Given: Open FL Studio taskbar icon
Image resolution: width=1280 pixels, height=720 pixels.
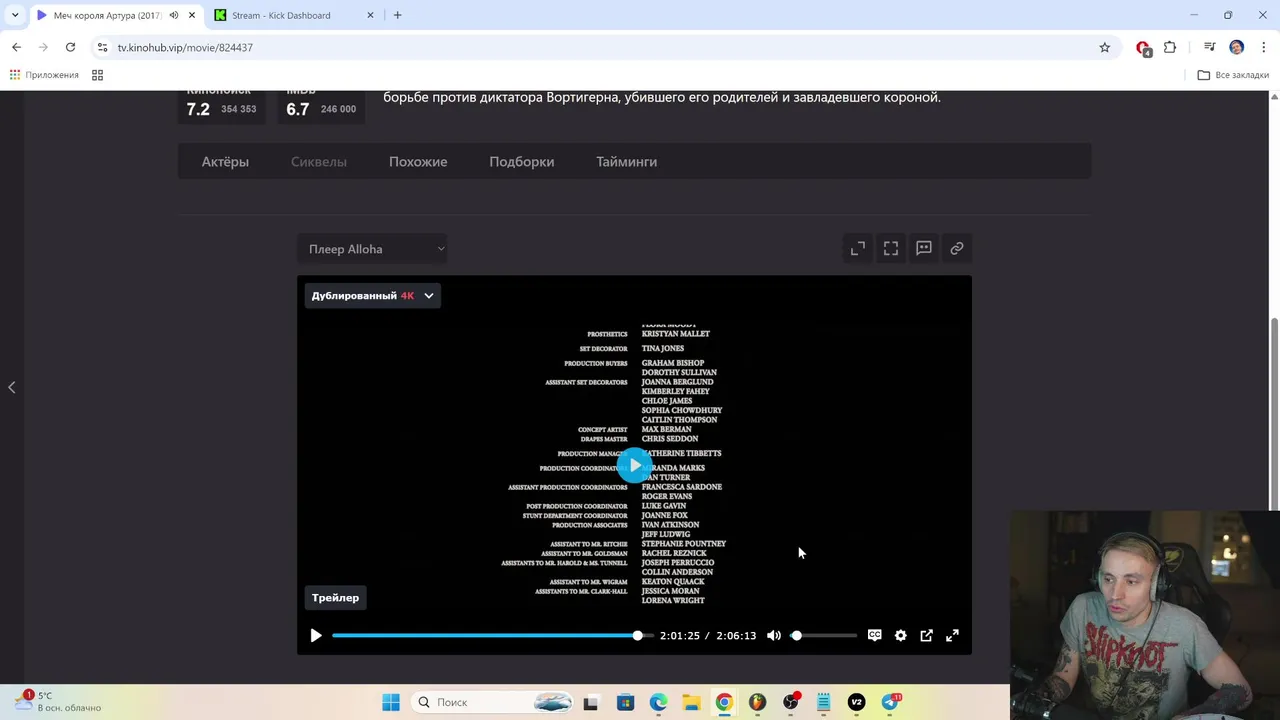Looking at the screenshot, I should pos(757,702).
